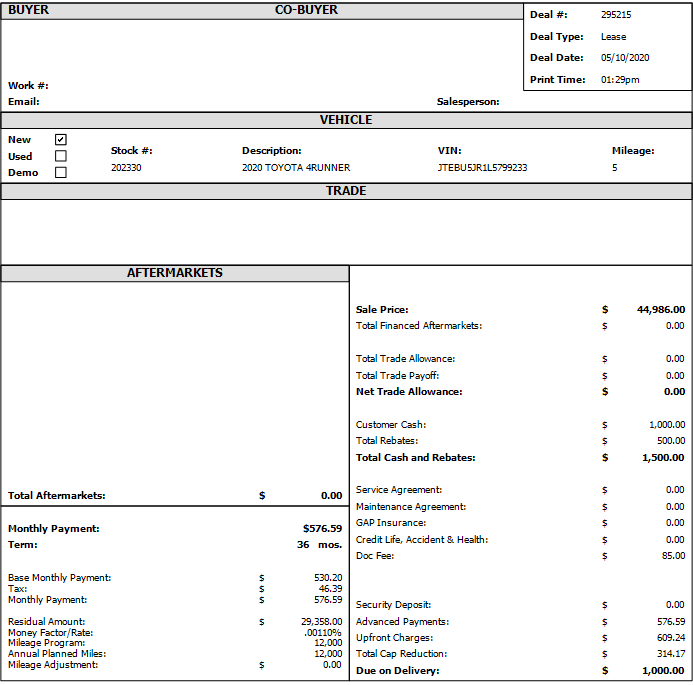Click the Due on Delivery amount

tap(663, 671)
